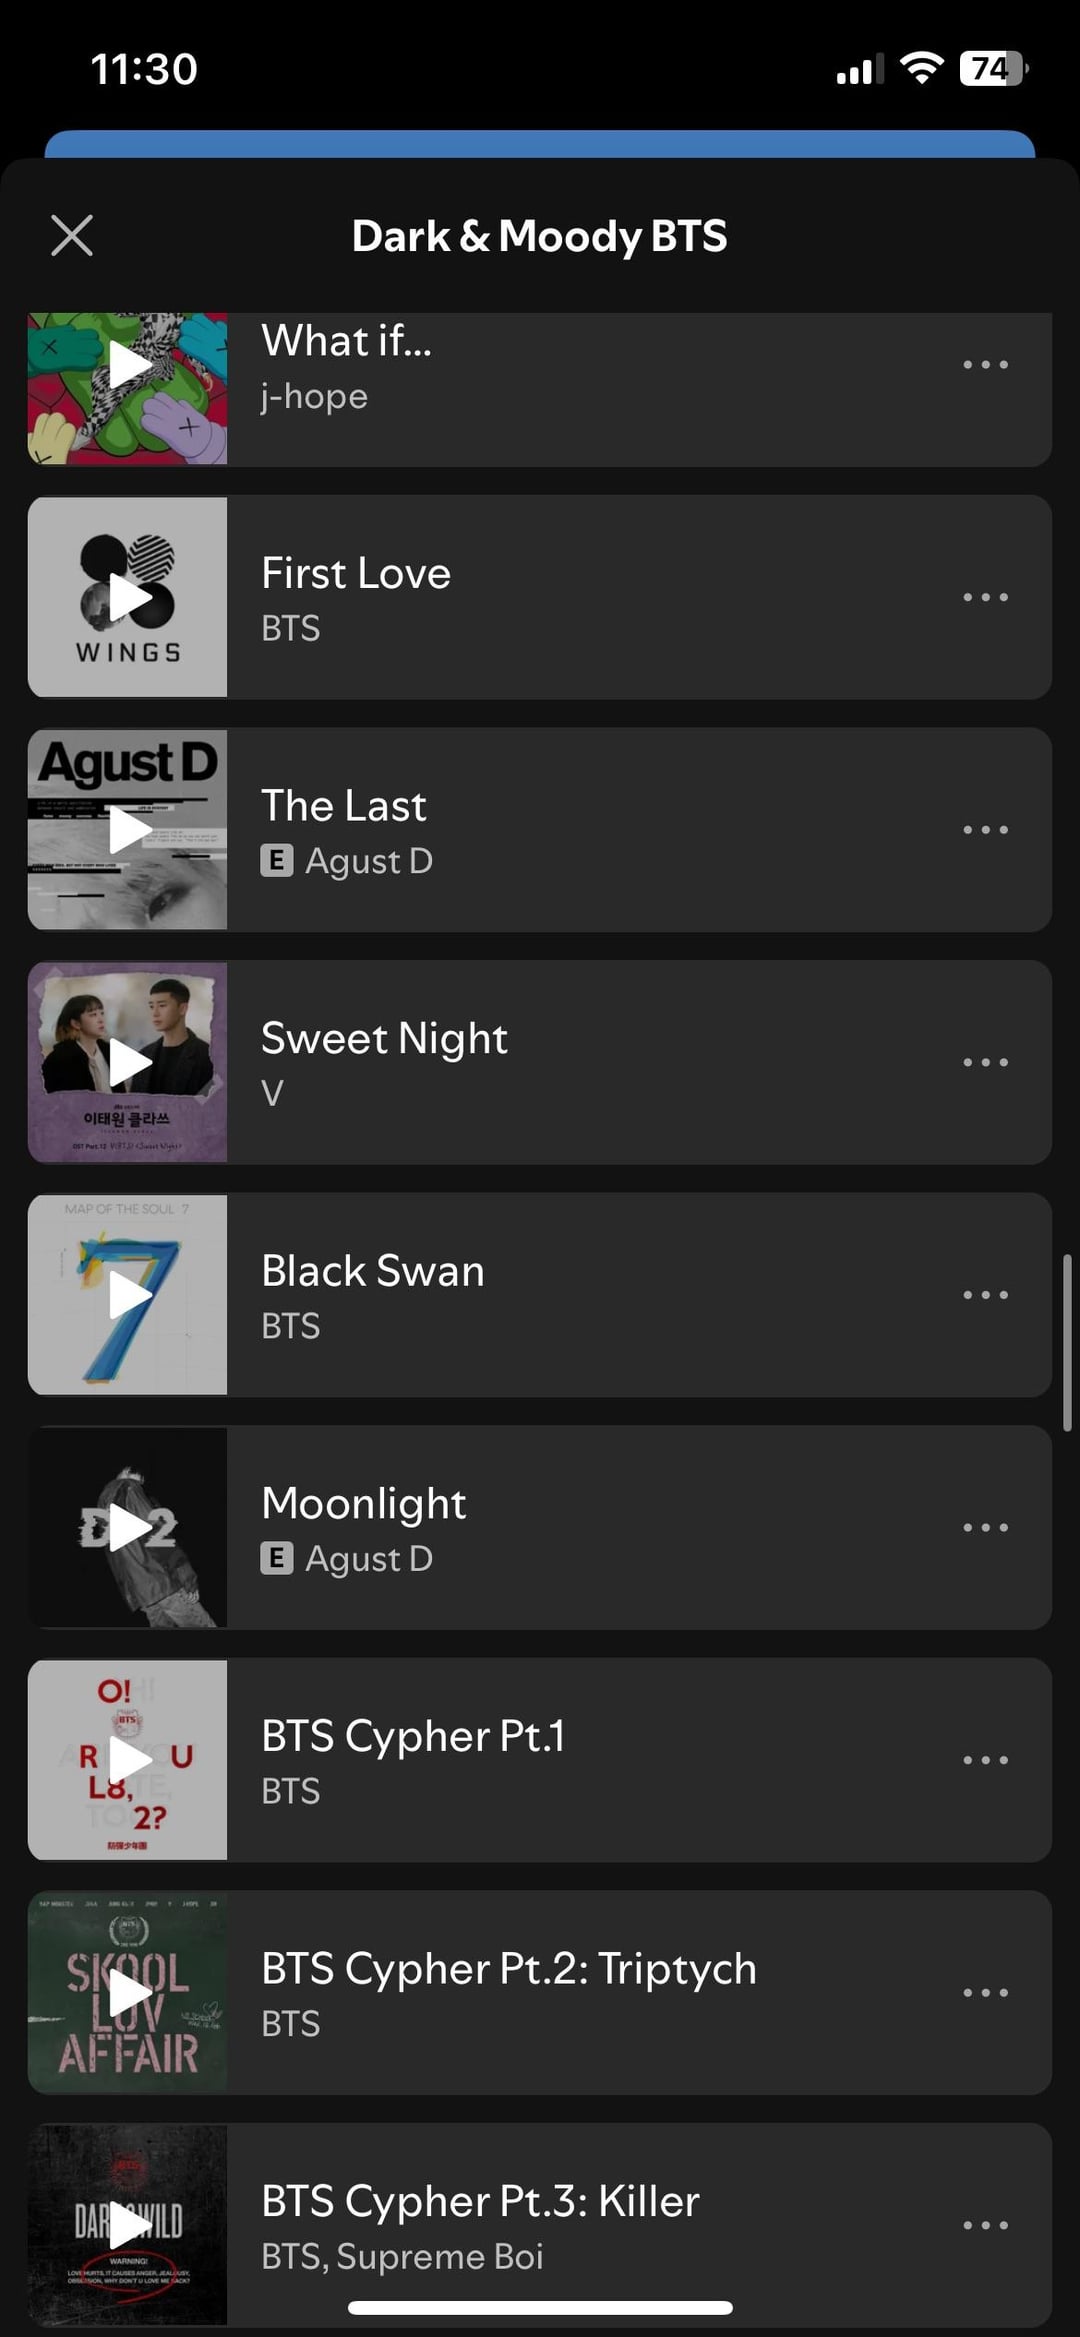Image resolution: width=1080 pixels, height=2337 pixels.
Task: Close the Dark & Moody BTS playlist
Action: point(72,236)
